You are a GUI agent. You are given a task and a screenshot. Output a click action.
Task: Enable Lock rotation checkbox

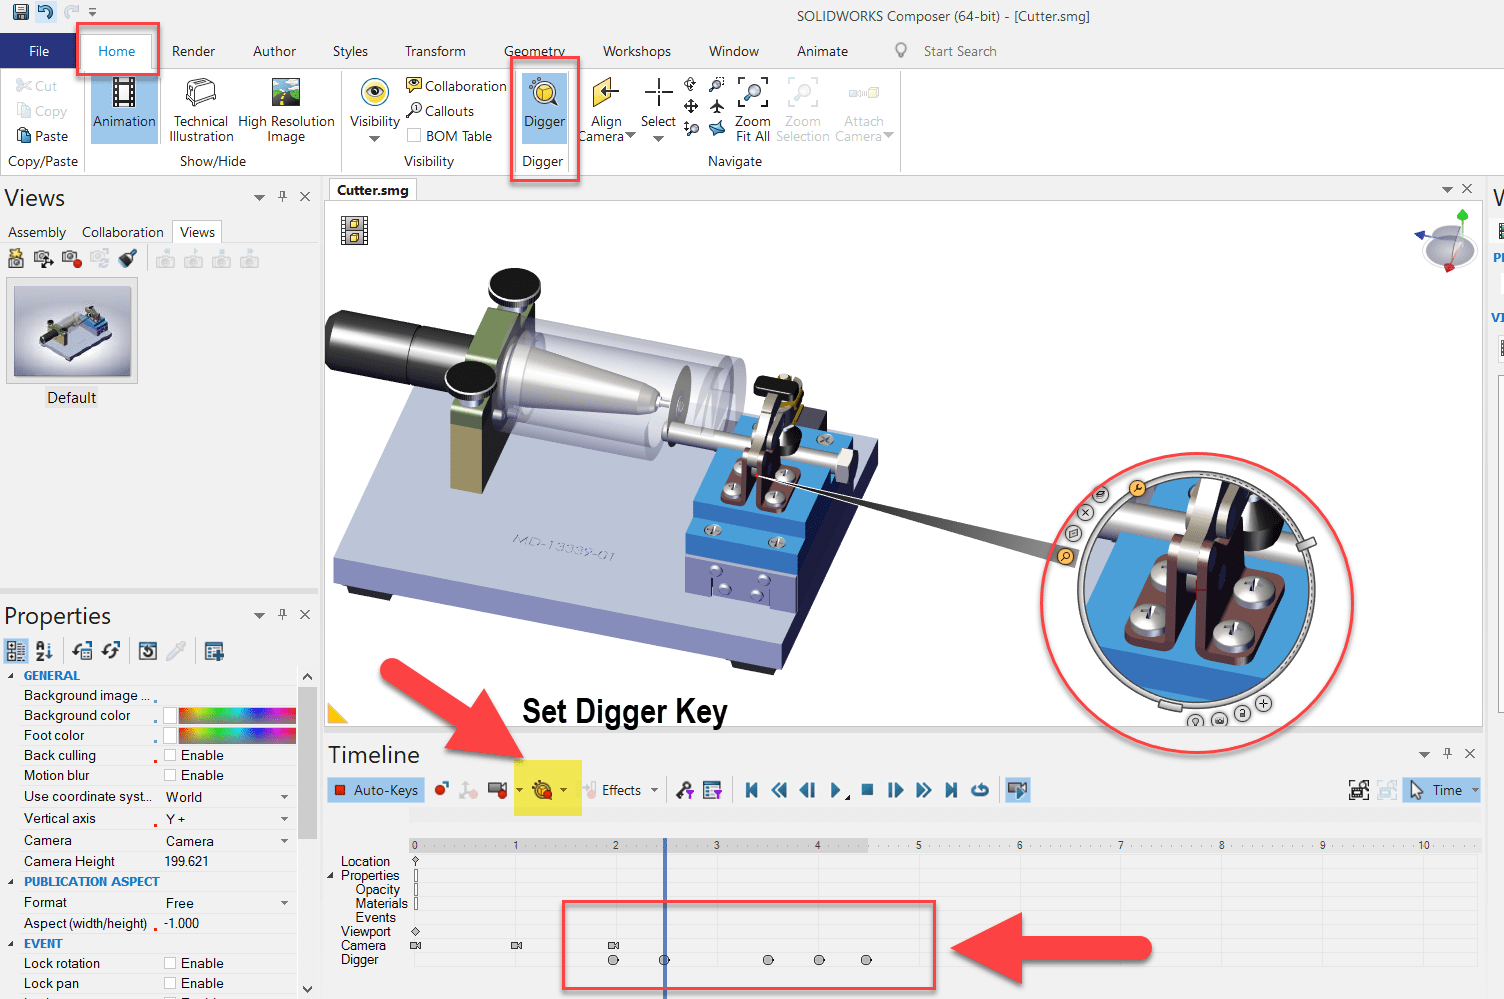pyautogui.click(x=170, y=963)
